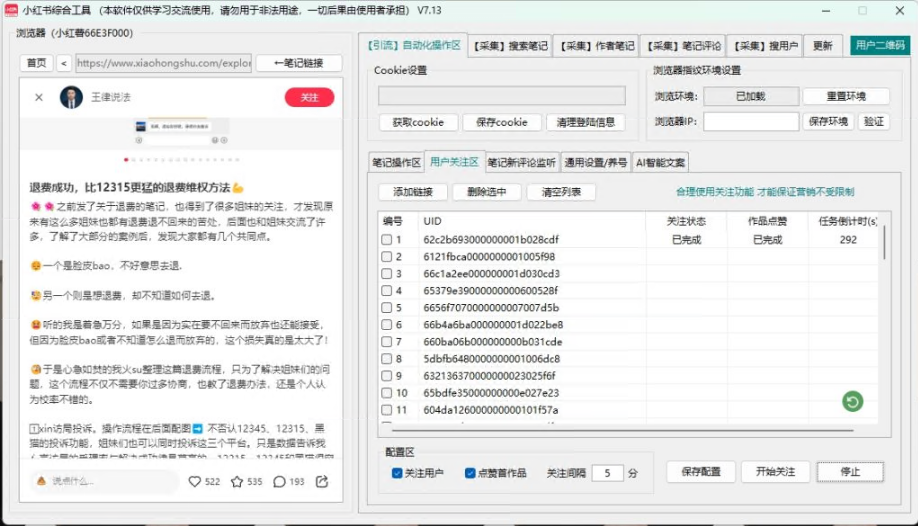Tick the checkbox for row 4
918x526 pixels.
(386, 291)
